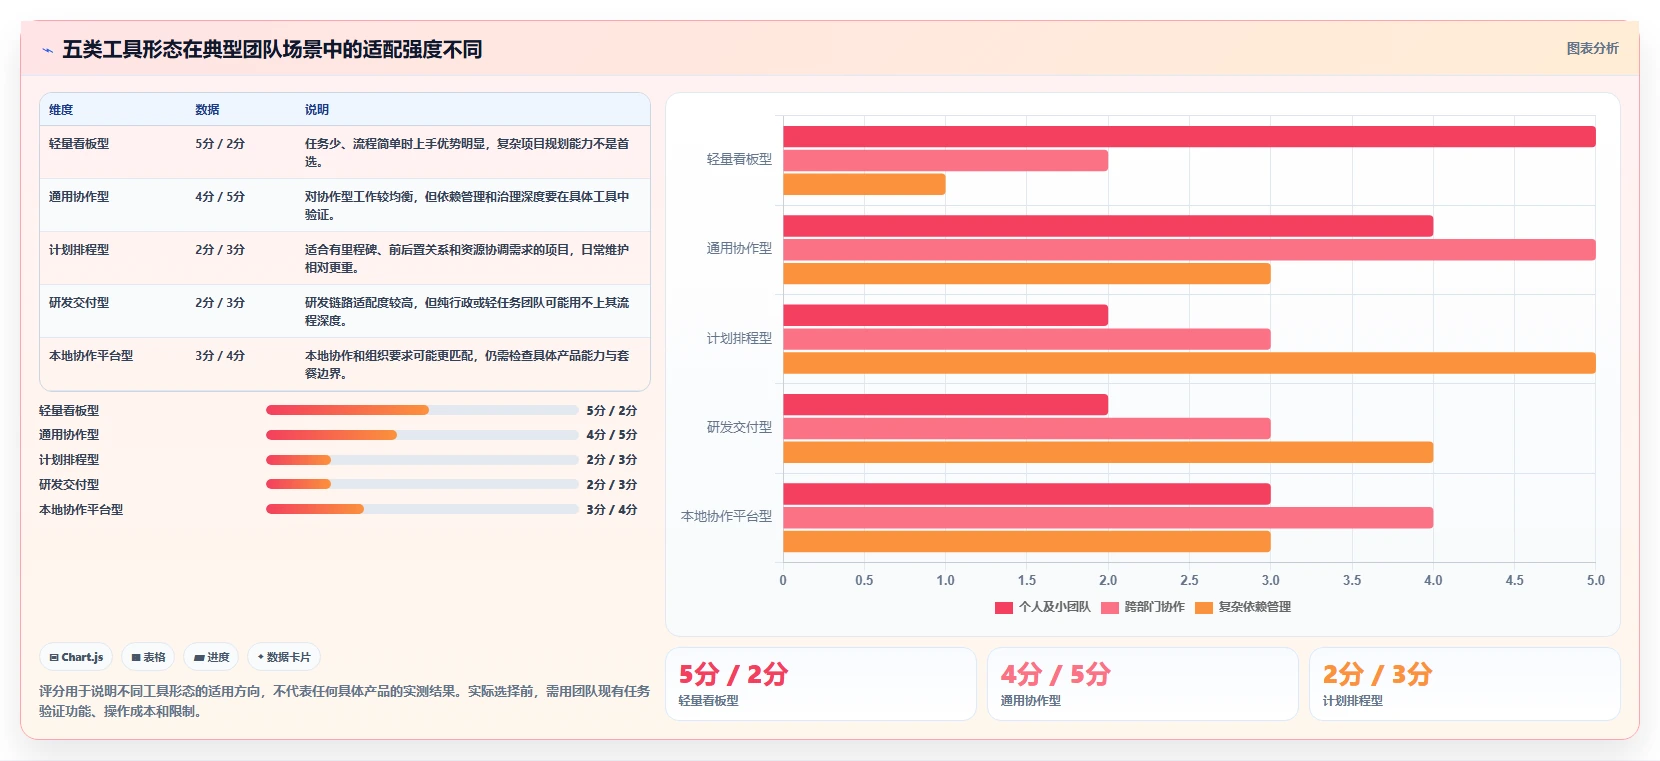Image resolution: width=1660 pixels, height=761 pixels.
Task: Click the small icon before the card title
Action: [x=47, y=50]
